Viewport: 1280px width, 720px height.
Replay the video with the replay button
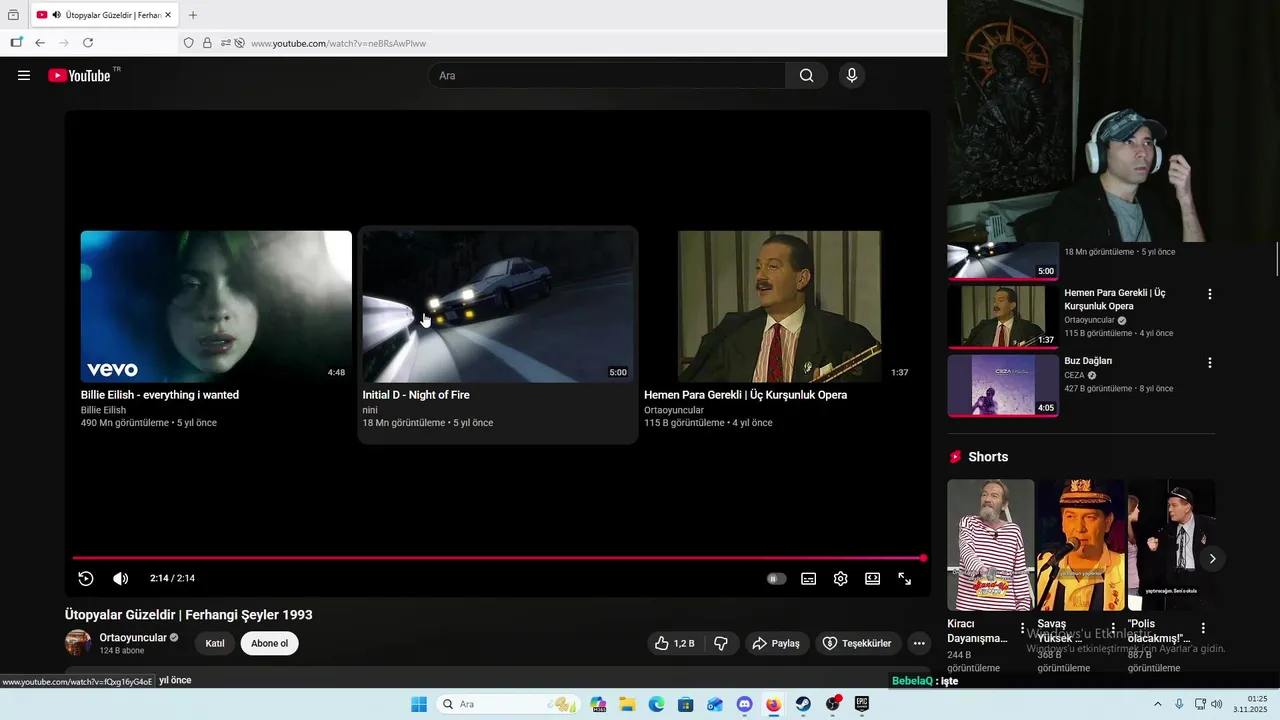(x=86, y=578)
